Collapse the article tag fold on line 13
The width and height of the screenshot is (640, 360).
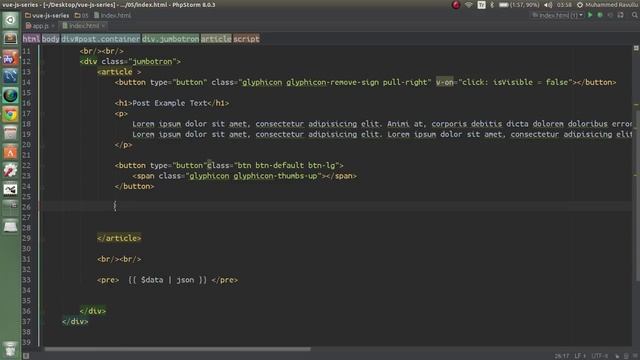(42, 72)
